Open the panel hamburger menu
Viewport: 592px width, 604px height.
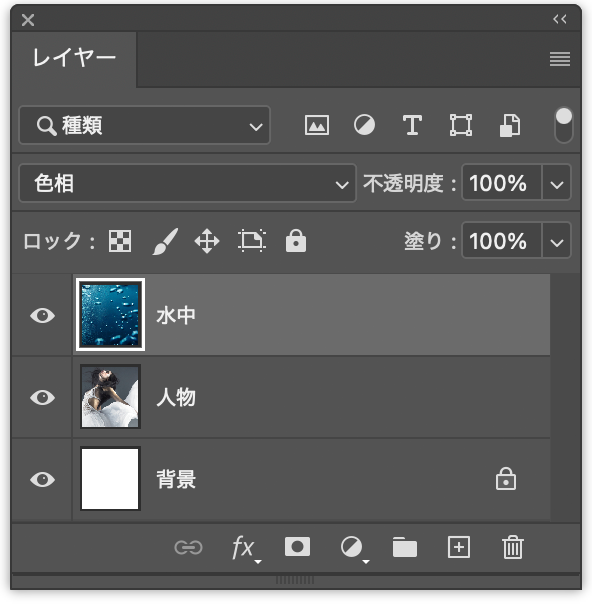560,59
